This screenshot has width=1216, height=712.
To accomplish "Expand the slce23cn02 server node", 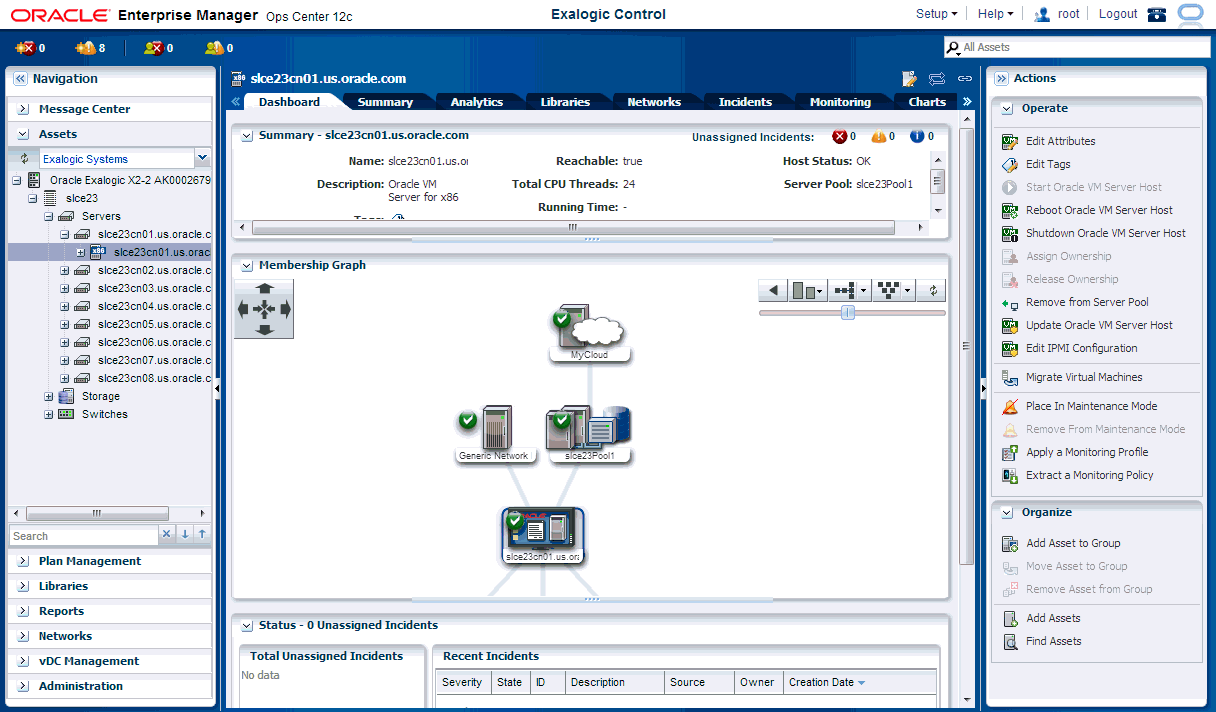I will pos(65,270).
